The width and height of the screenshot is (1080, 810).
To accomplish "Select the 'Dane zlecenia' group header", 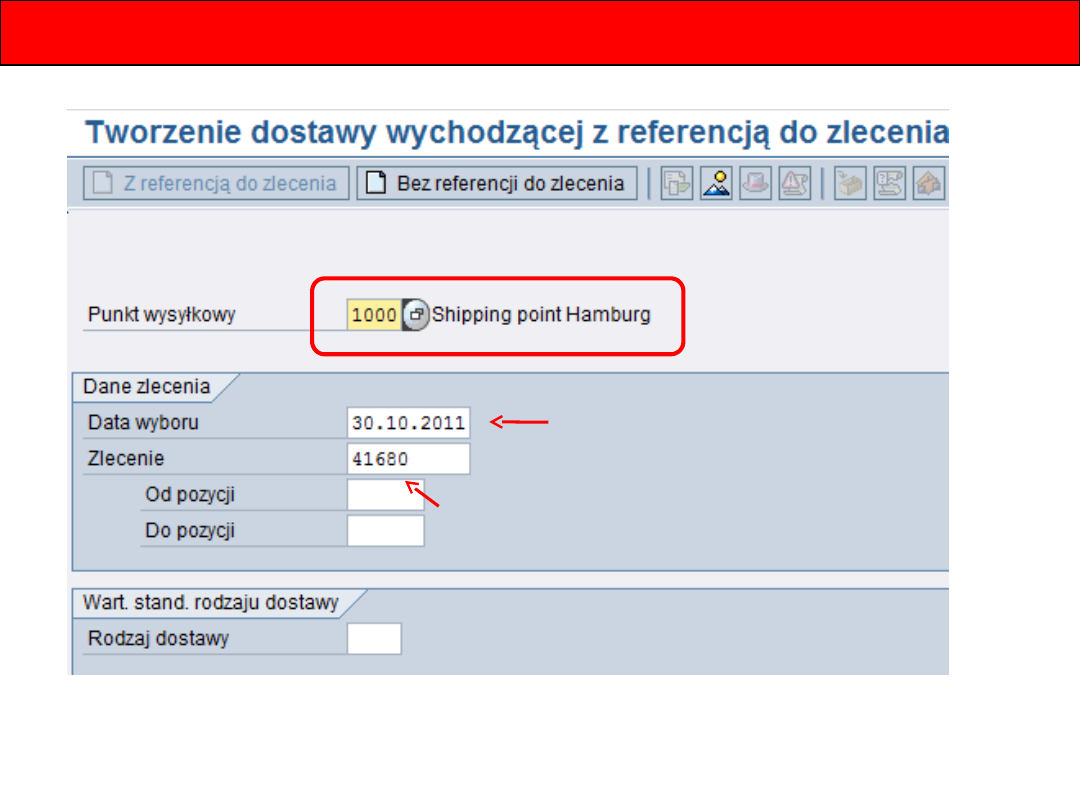I will [147, 387].
